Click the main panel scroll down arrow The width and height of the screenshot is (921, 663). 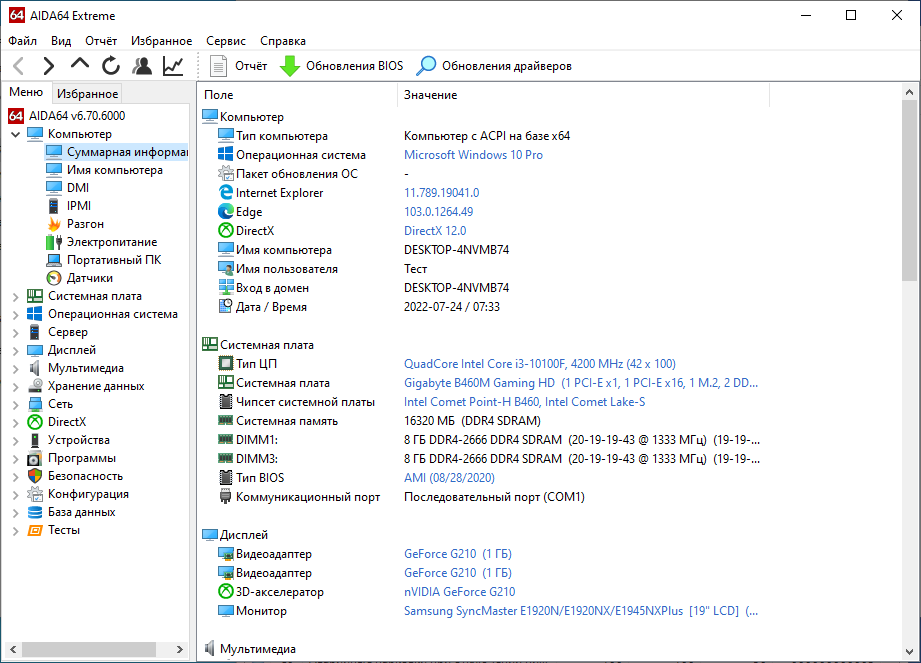(x=909, y=652)
